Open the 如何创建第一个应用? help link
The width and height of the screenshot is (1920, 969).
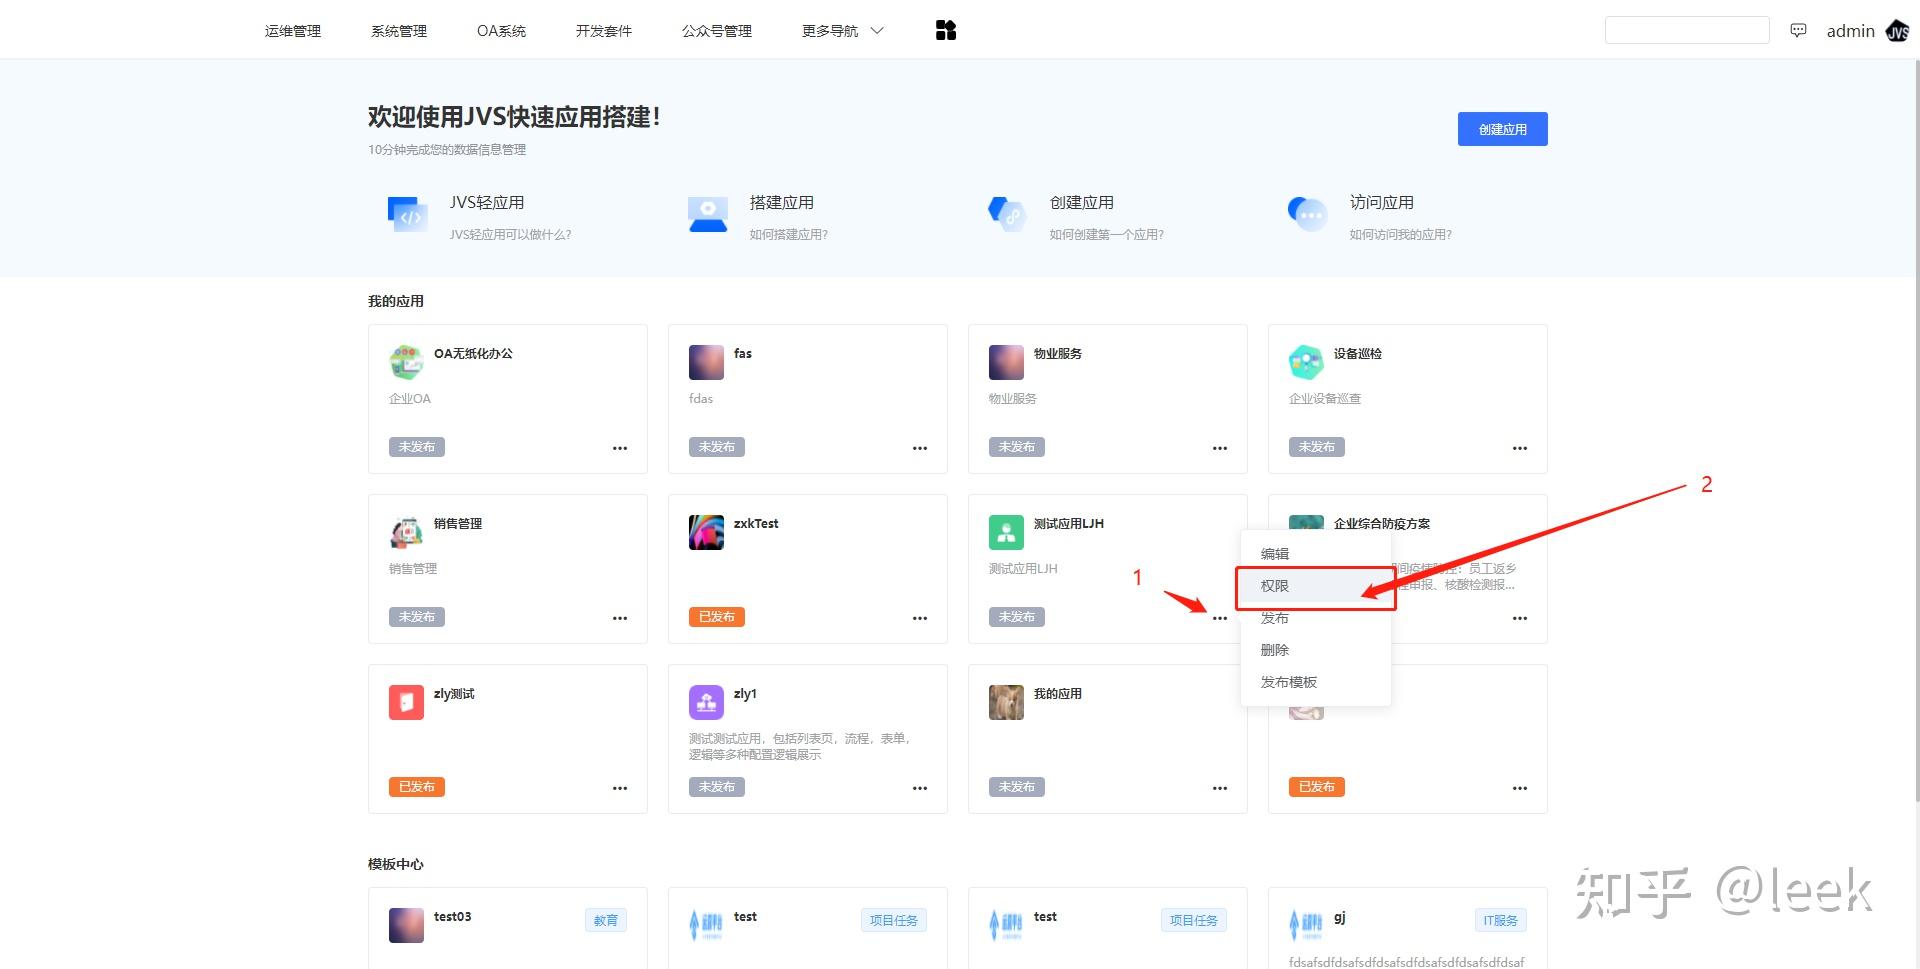pos(1106,235)
